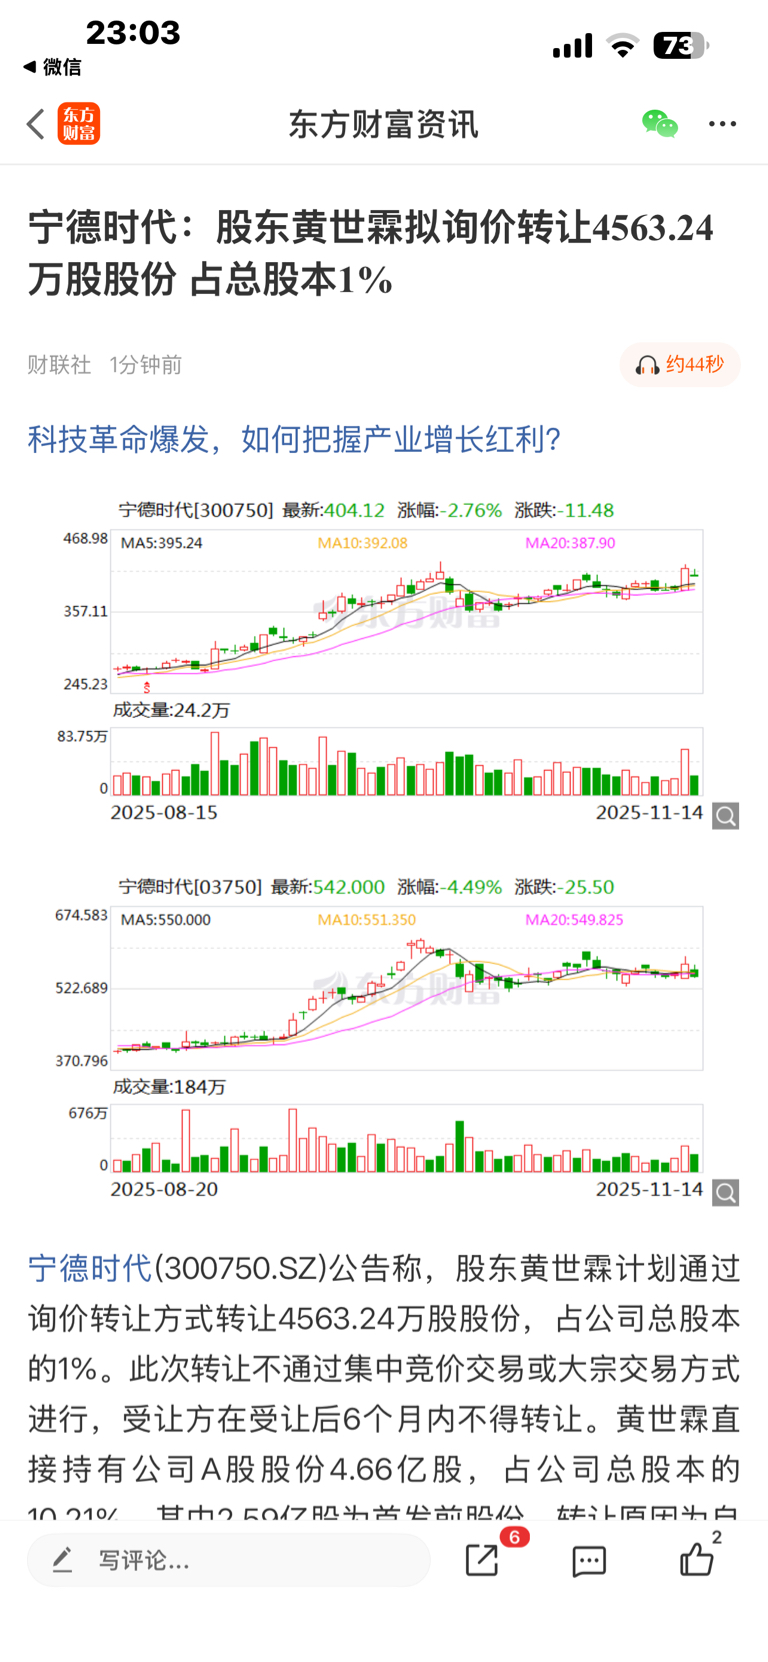This screenshot has height=1662, width=768.
Task: Tap the battery indicator in status bar
Action: point(681,45)
